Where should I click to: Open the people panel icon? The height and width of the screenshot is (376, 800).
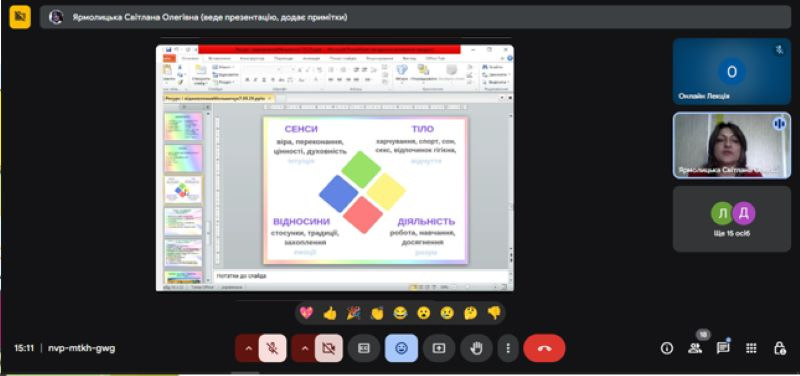(695, 348)
